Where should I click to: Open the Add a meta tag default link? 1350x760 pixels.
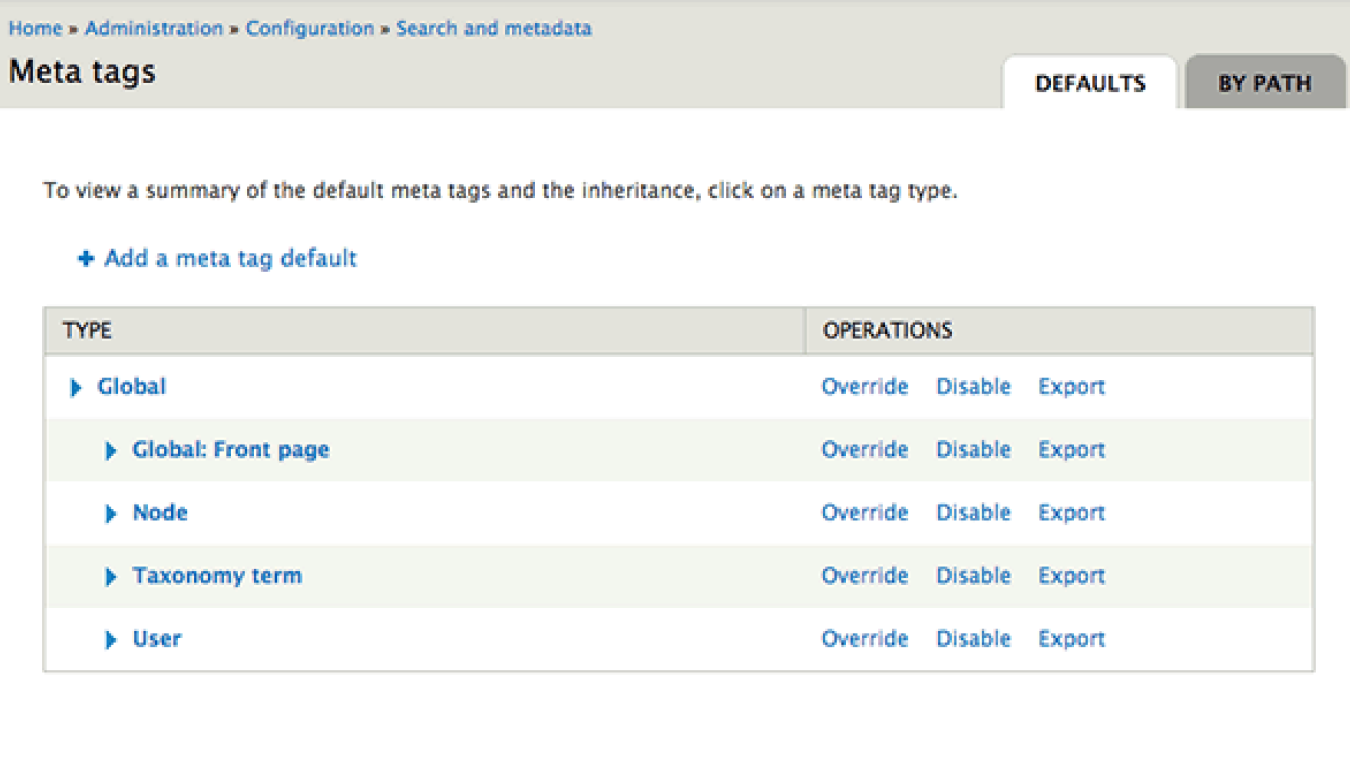click(x=228, y=258)
